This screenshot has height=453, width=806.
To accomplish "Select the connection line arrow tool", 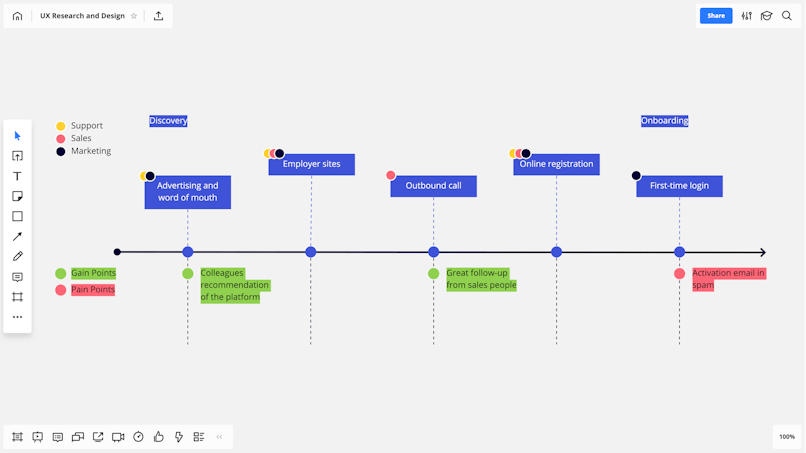I will click(x=17, y=236).
